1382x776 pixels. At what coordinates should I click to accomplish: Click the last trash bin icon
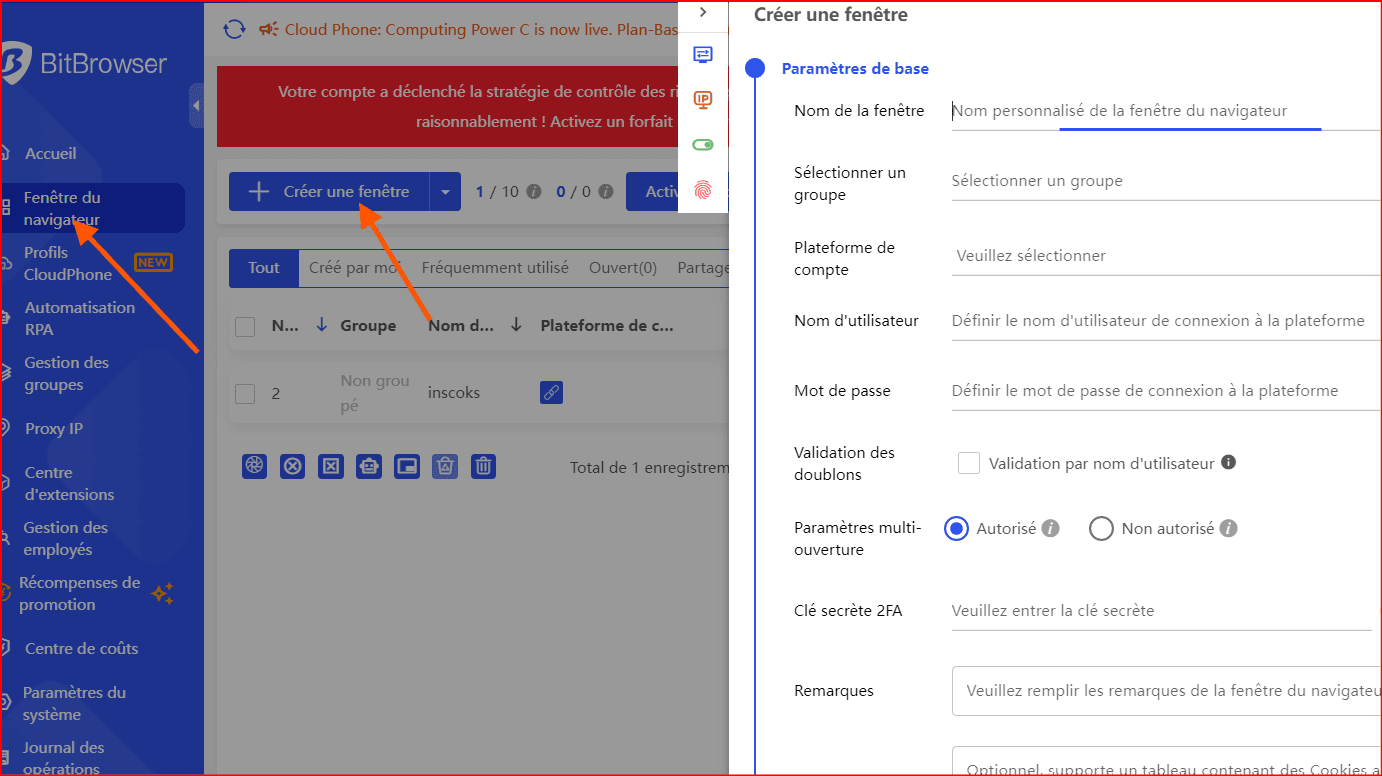(x=483, y=466)
